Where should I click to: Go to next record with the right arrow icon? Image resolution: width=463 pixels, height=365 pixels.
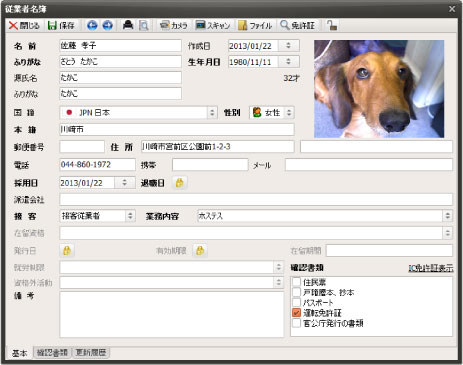point(107,25)
